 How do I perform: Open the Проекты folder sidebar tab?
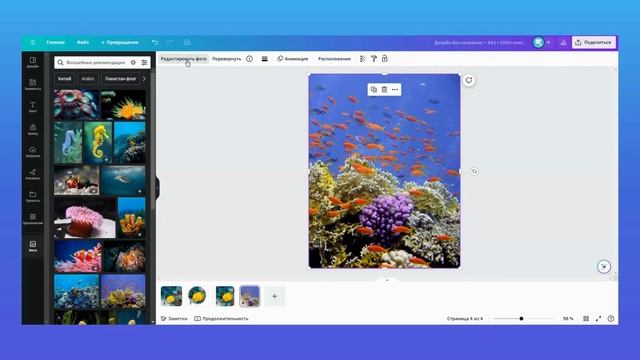pos(33,197)
